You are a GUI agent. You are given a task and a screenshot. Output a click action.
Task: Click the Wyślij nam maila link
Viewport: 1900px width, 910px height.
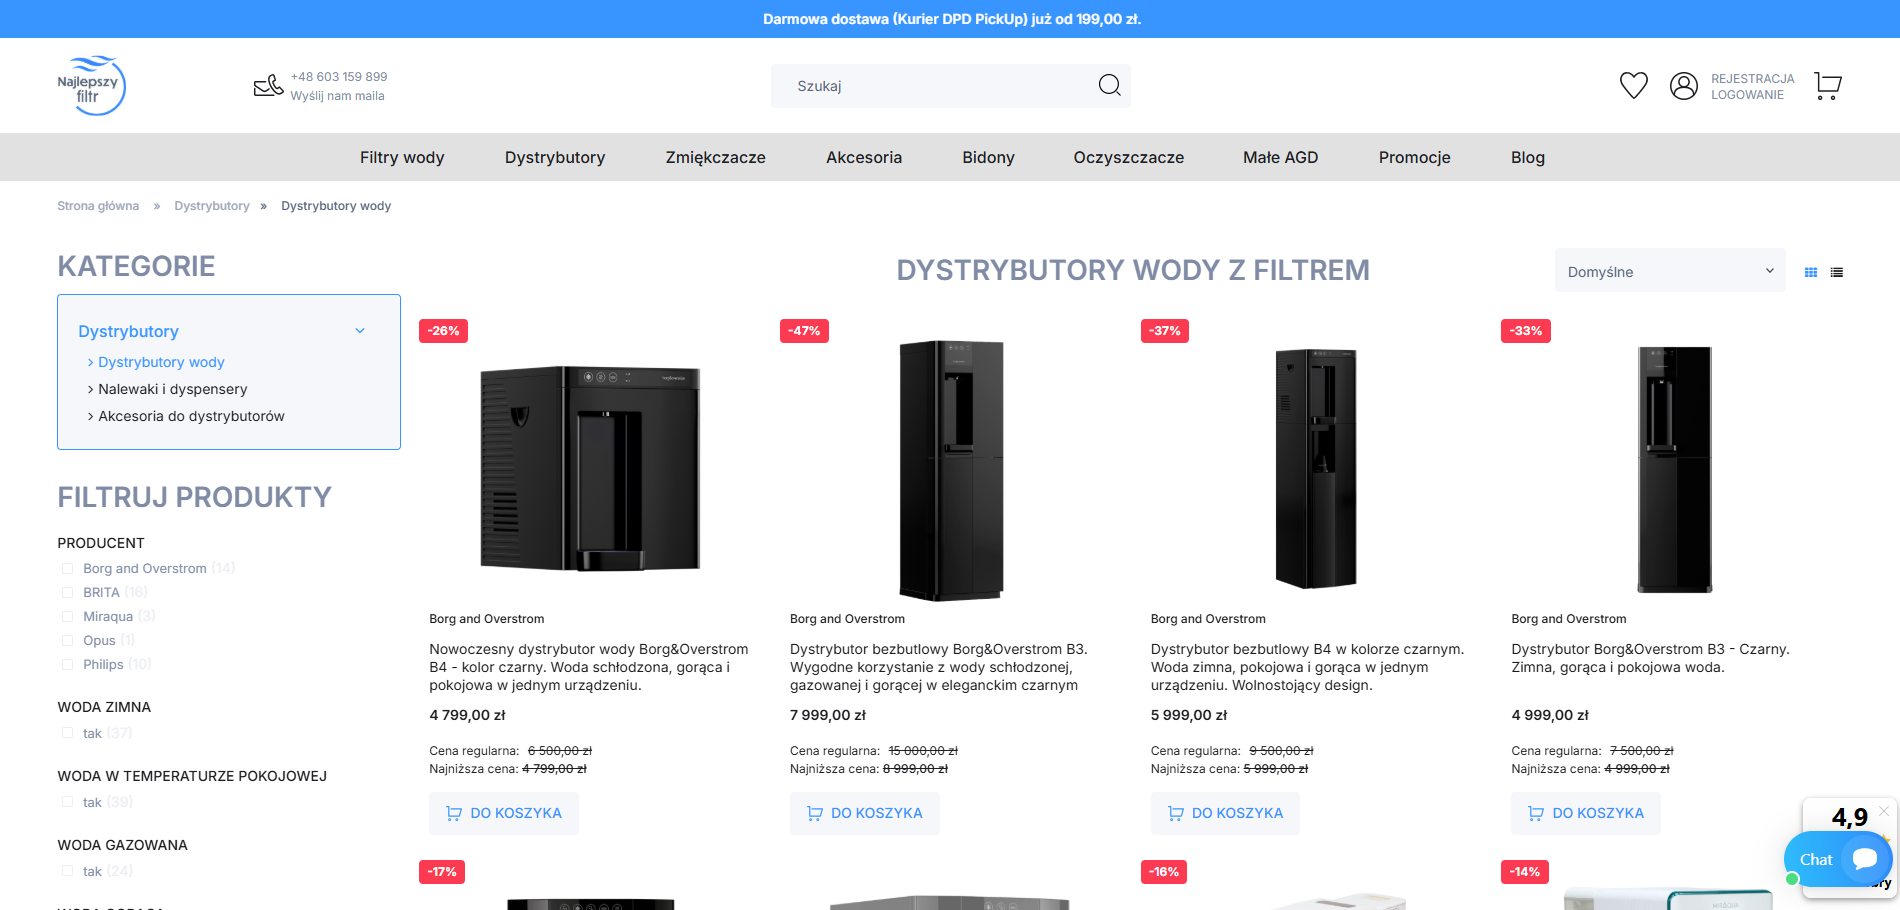tap(337, 96)
